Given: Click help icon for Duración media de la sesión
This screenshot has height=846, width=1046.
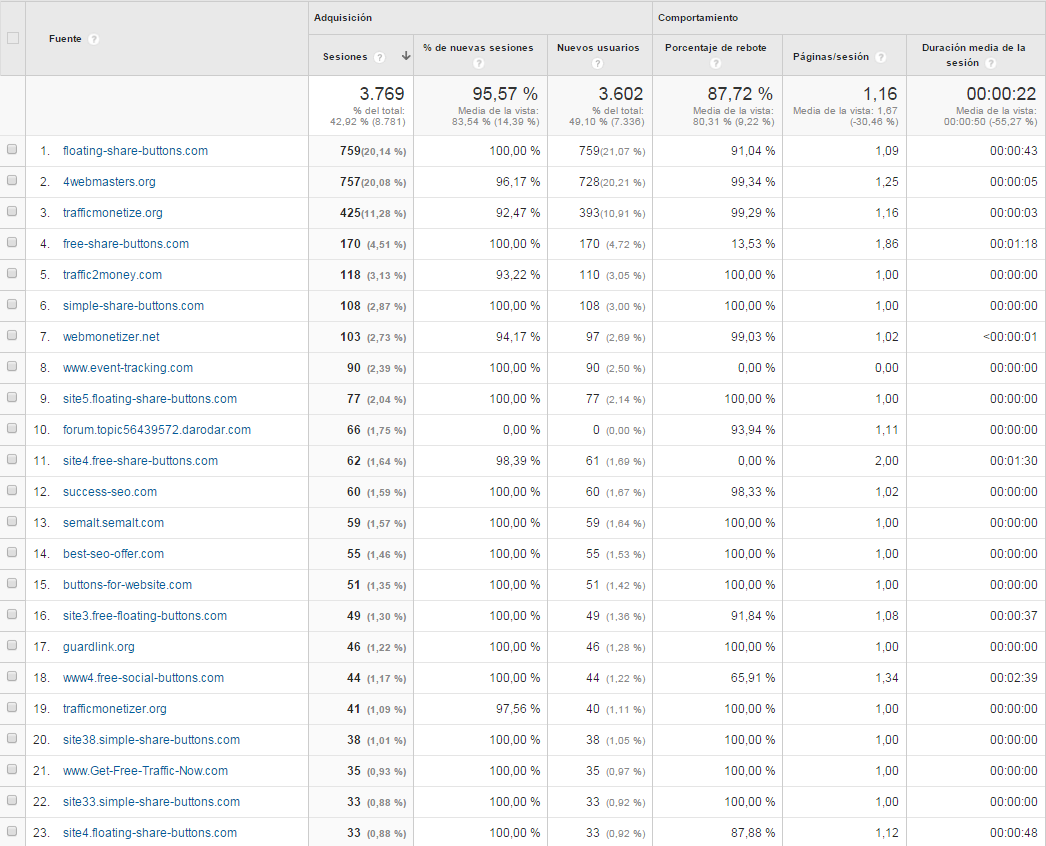Looking at the screenshot, I should pos(989,63).
